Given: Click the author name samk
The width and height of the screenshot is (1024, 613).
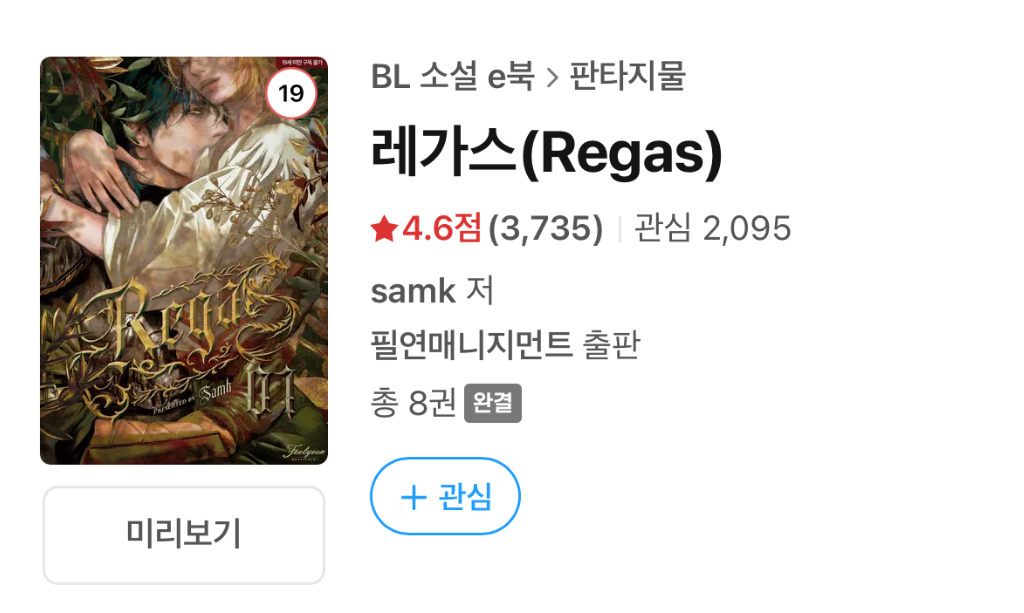Looking at the screenshot, I should pyautogui.click(x=413, y=291).
